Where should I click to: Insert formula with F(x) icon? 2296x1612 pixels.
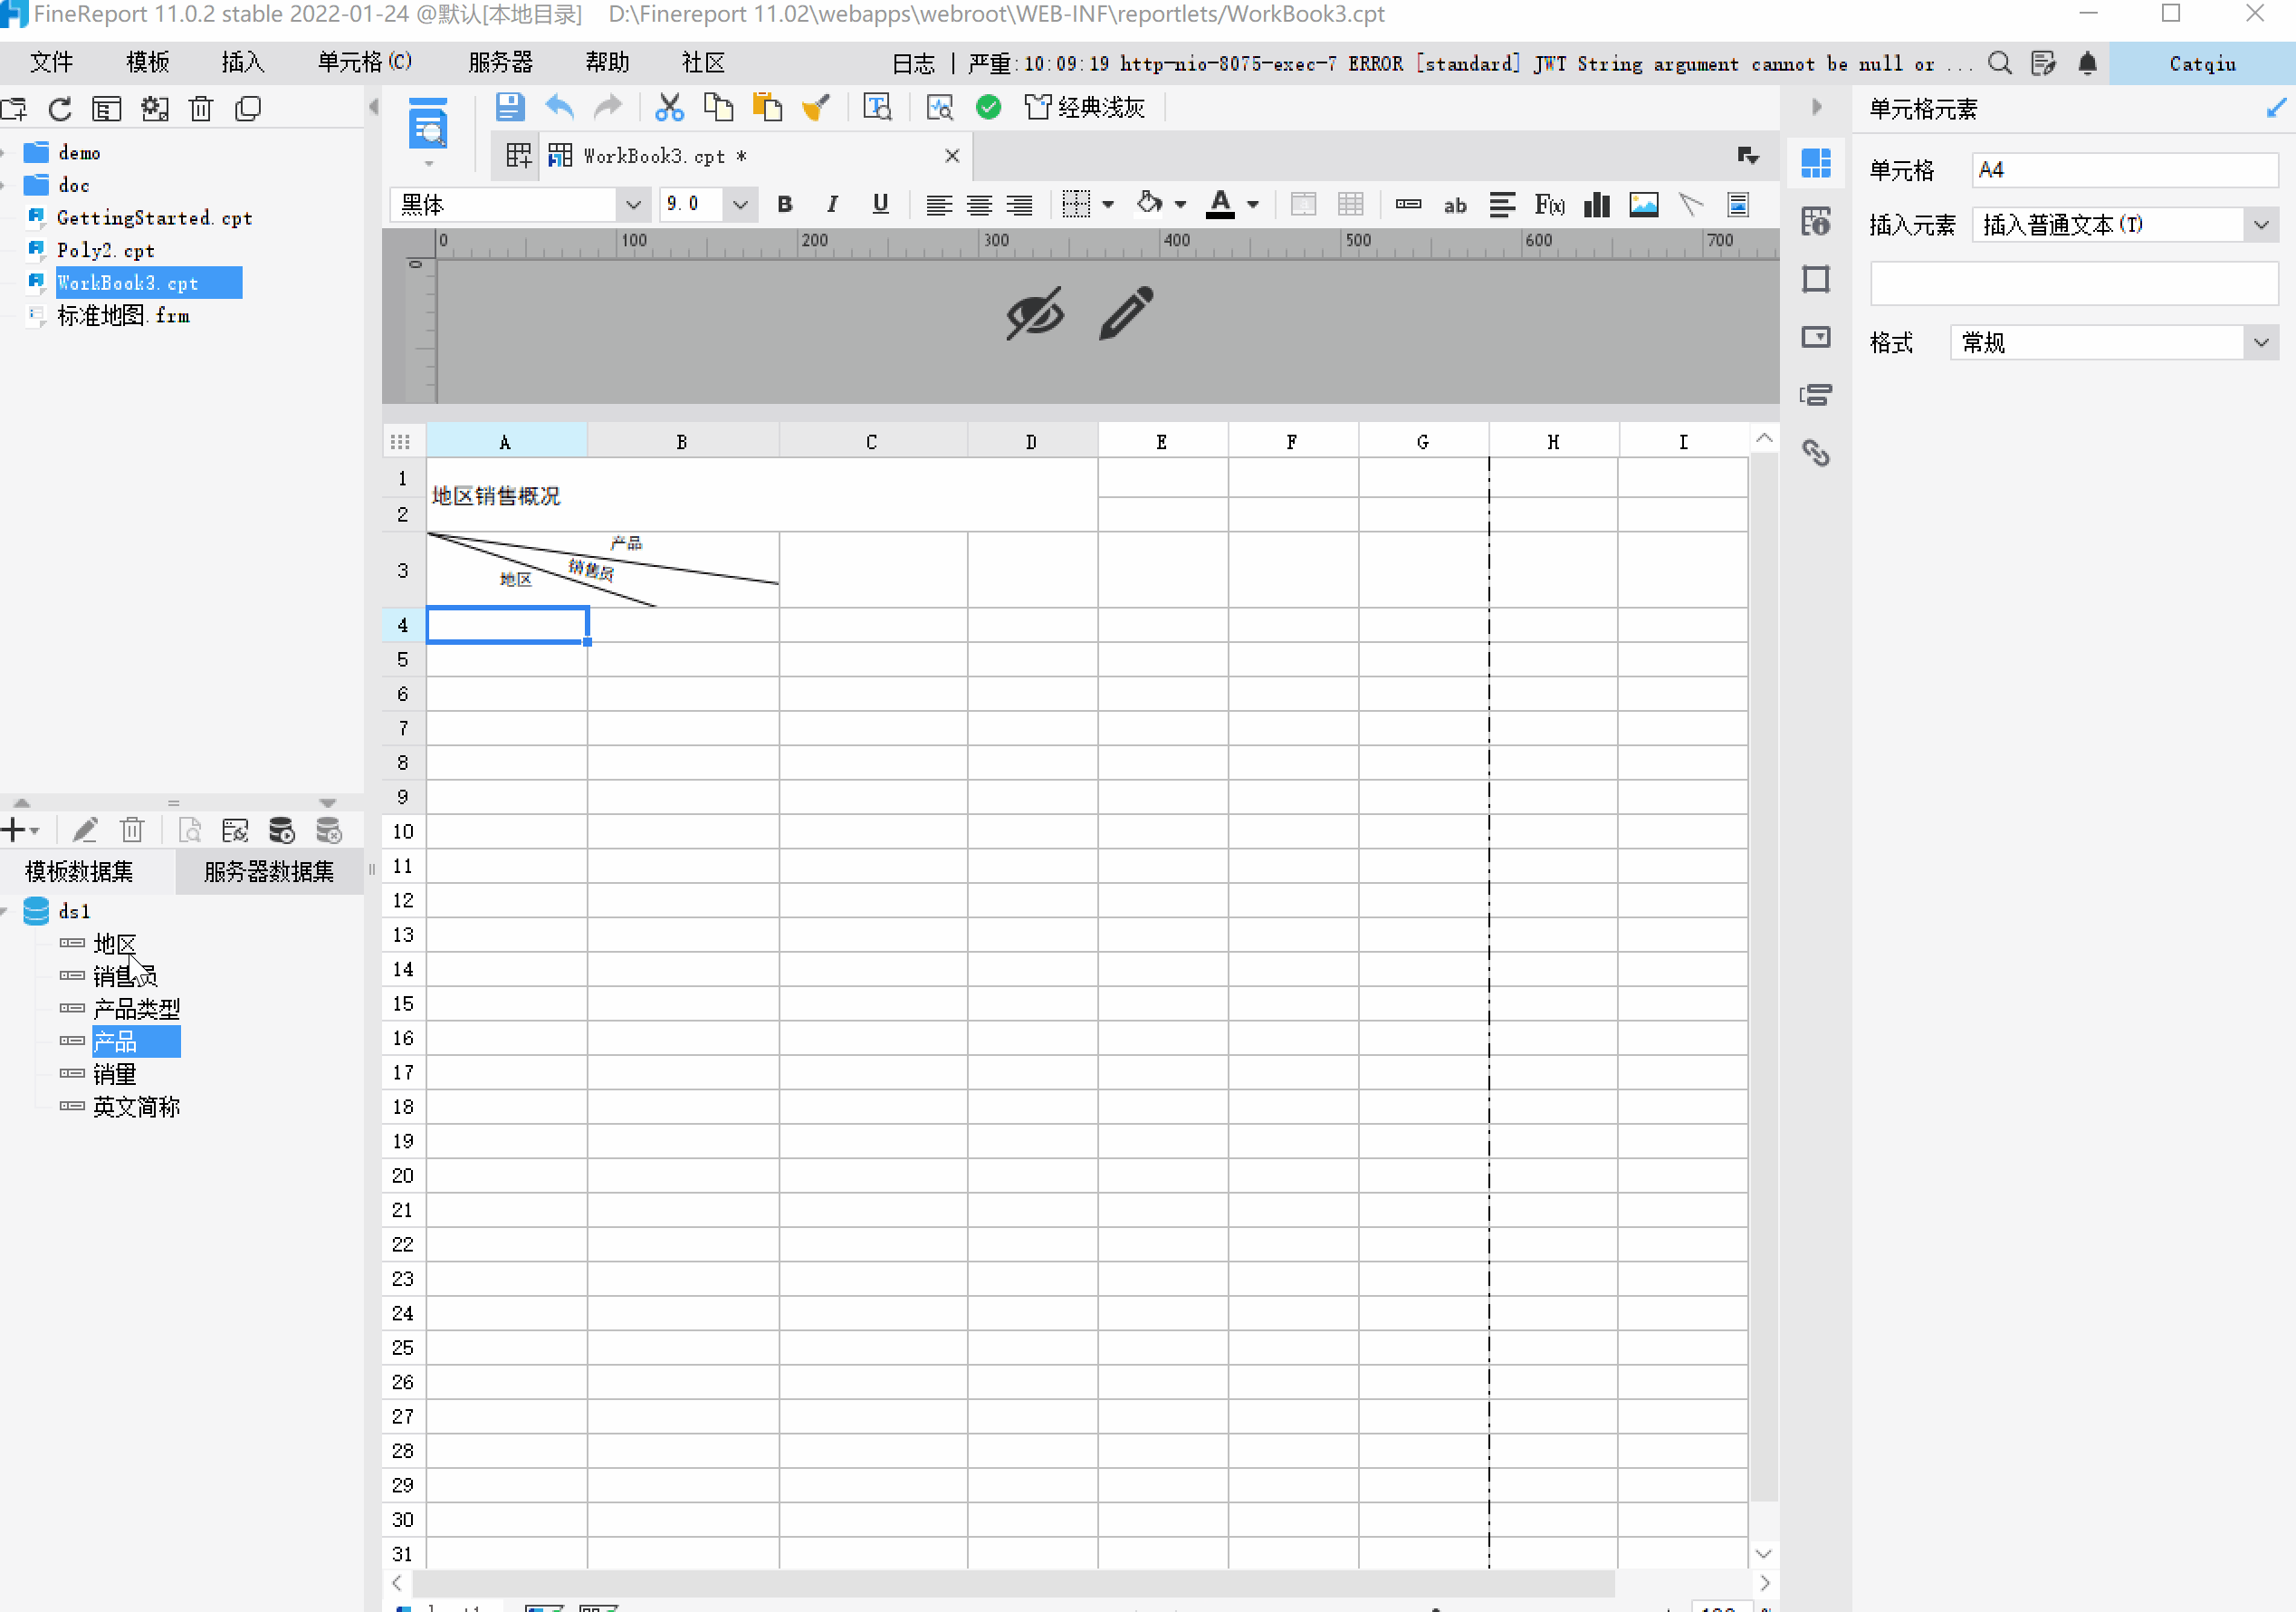tap(1549, 205)
